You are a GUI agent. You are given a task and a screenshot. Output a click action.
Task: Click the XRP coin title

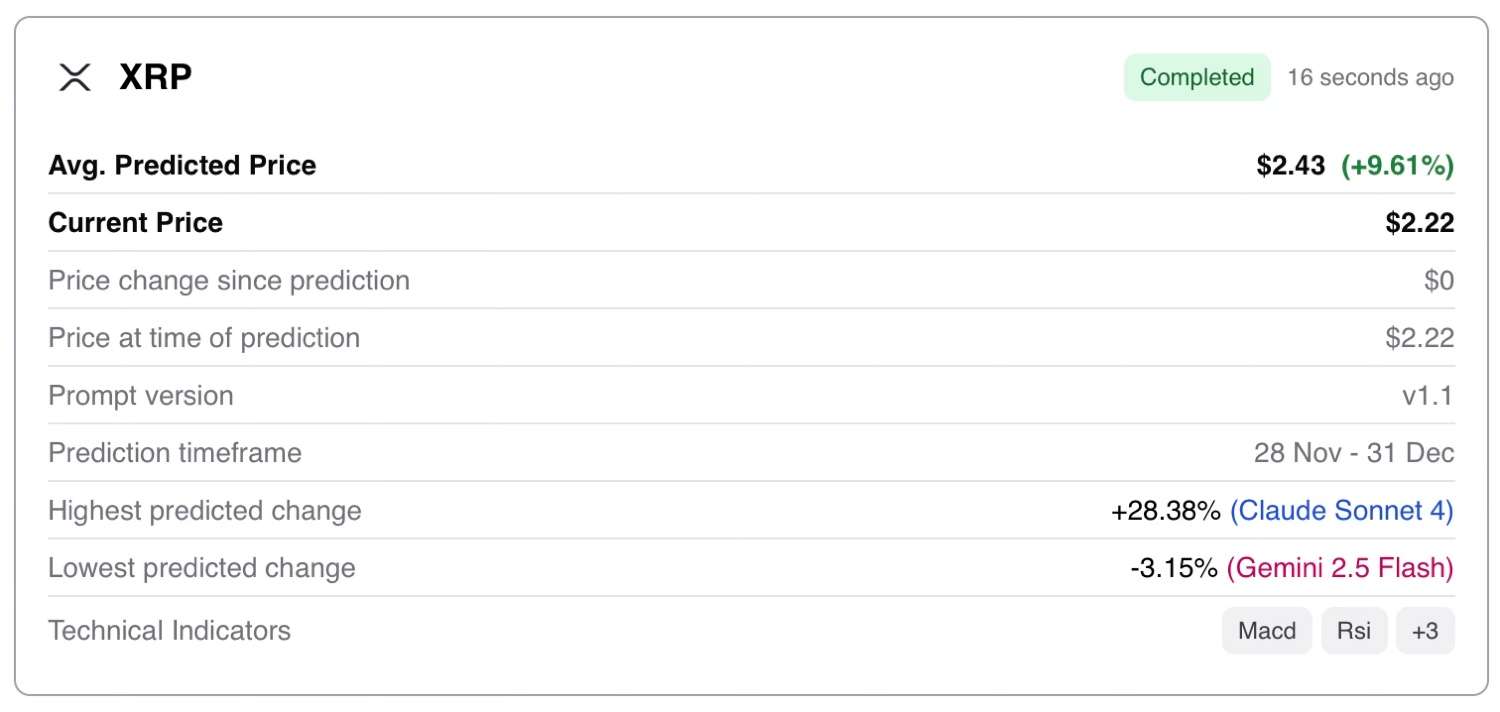coord(155,77)
